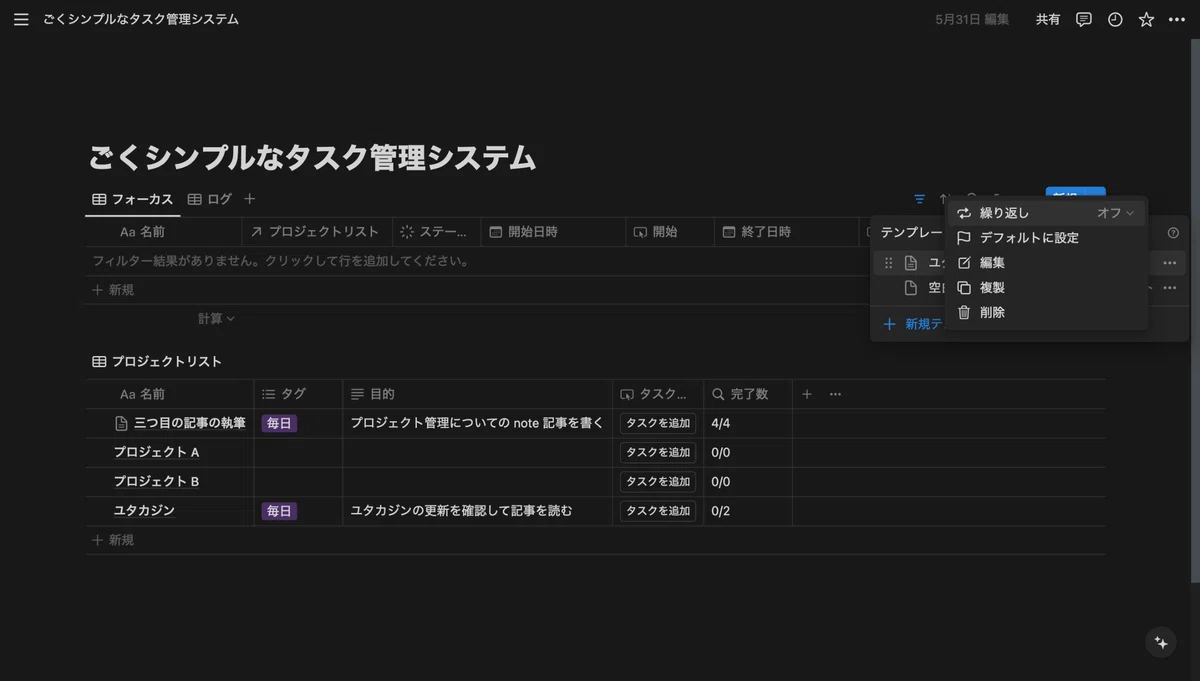Open more options for the 空 template
Viewport: 1200px width, 681px height.
click(x=1169, y=288)
